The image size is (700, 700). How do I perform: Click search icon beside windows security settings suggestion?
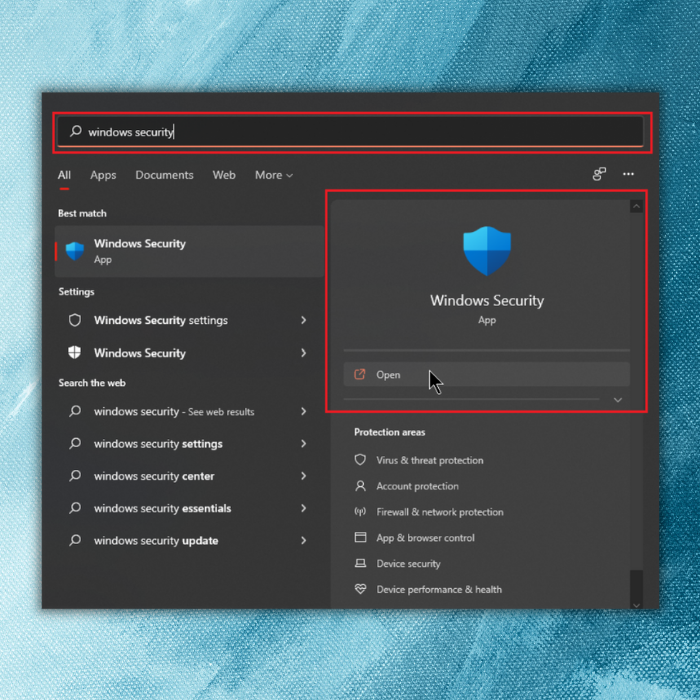coord(75,443)
